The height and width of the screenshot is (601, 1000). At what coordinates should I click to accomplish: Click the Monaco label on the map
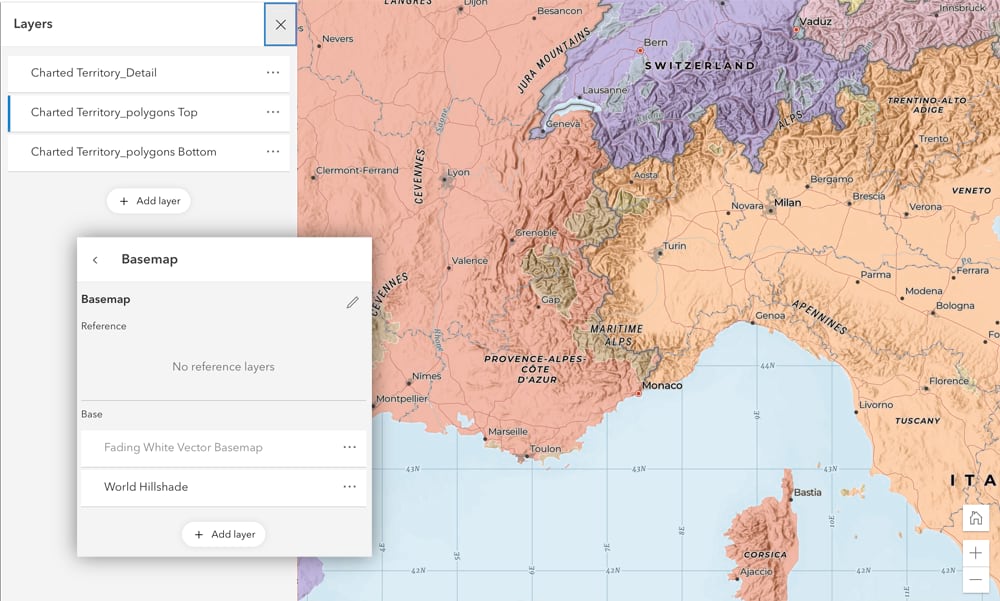point(662,385)
